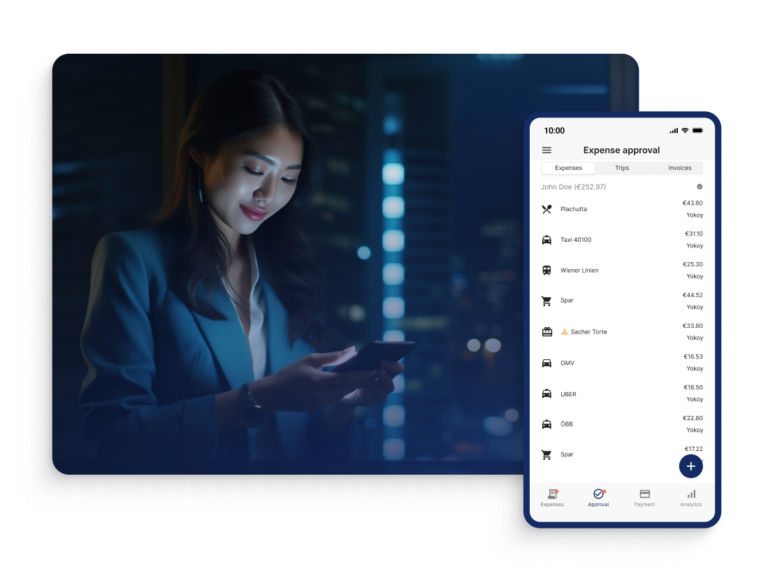Screen dimensions: 768x576
Task: Click the grey circle icon beside John Doe
Action: [x=699, y=187]
